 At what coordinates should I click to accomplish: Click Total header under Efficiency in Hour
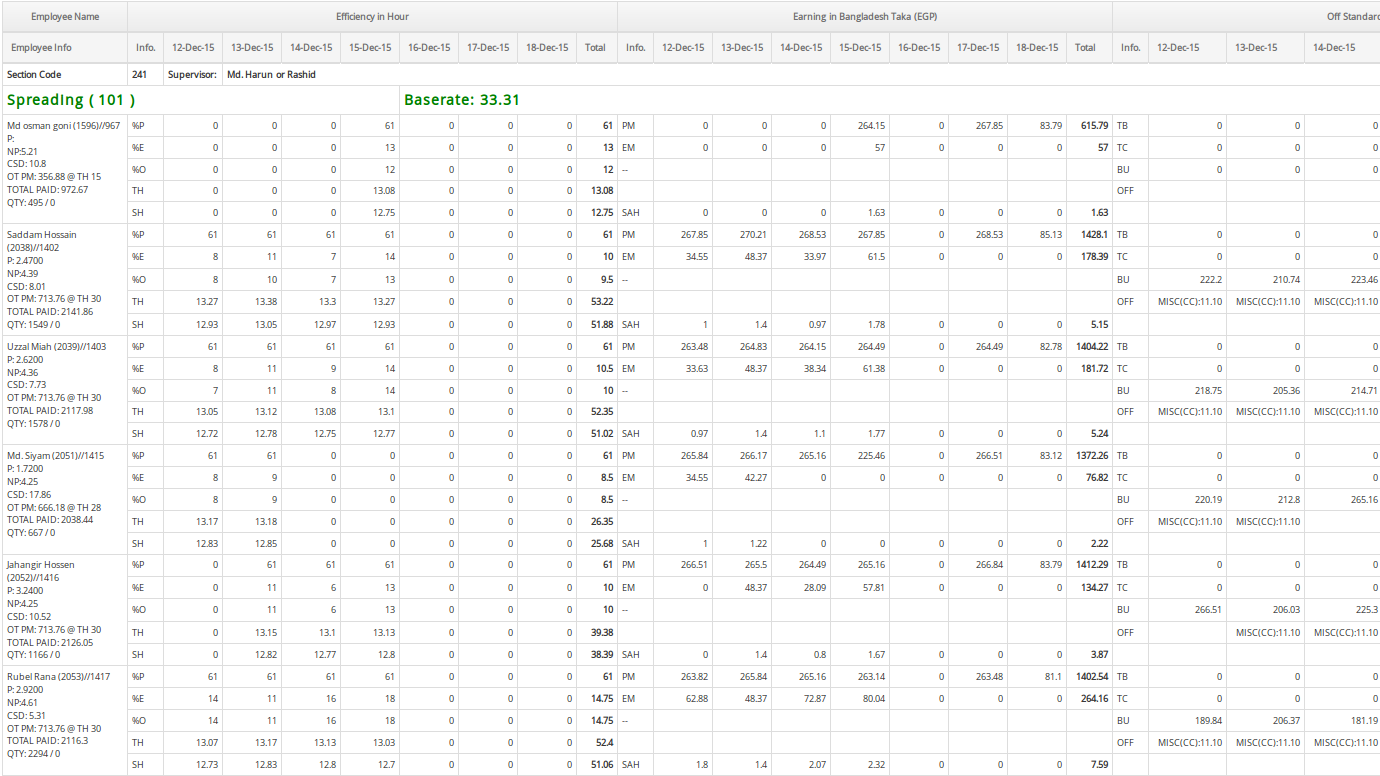595,47
